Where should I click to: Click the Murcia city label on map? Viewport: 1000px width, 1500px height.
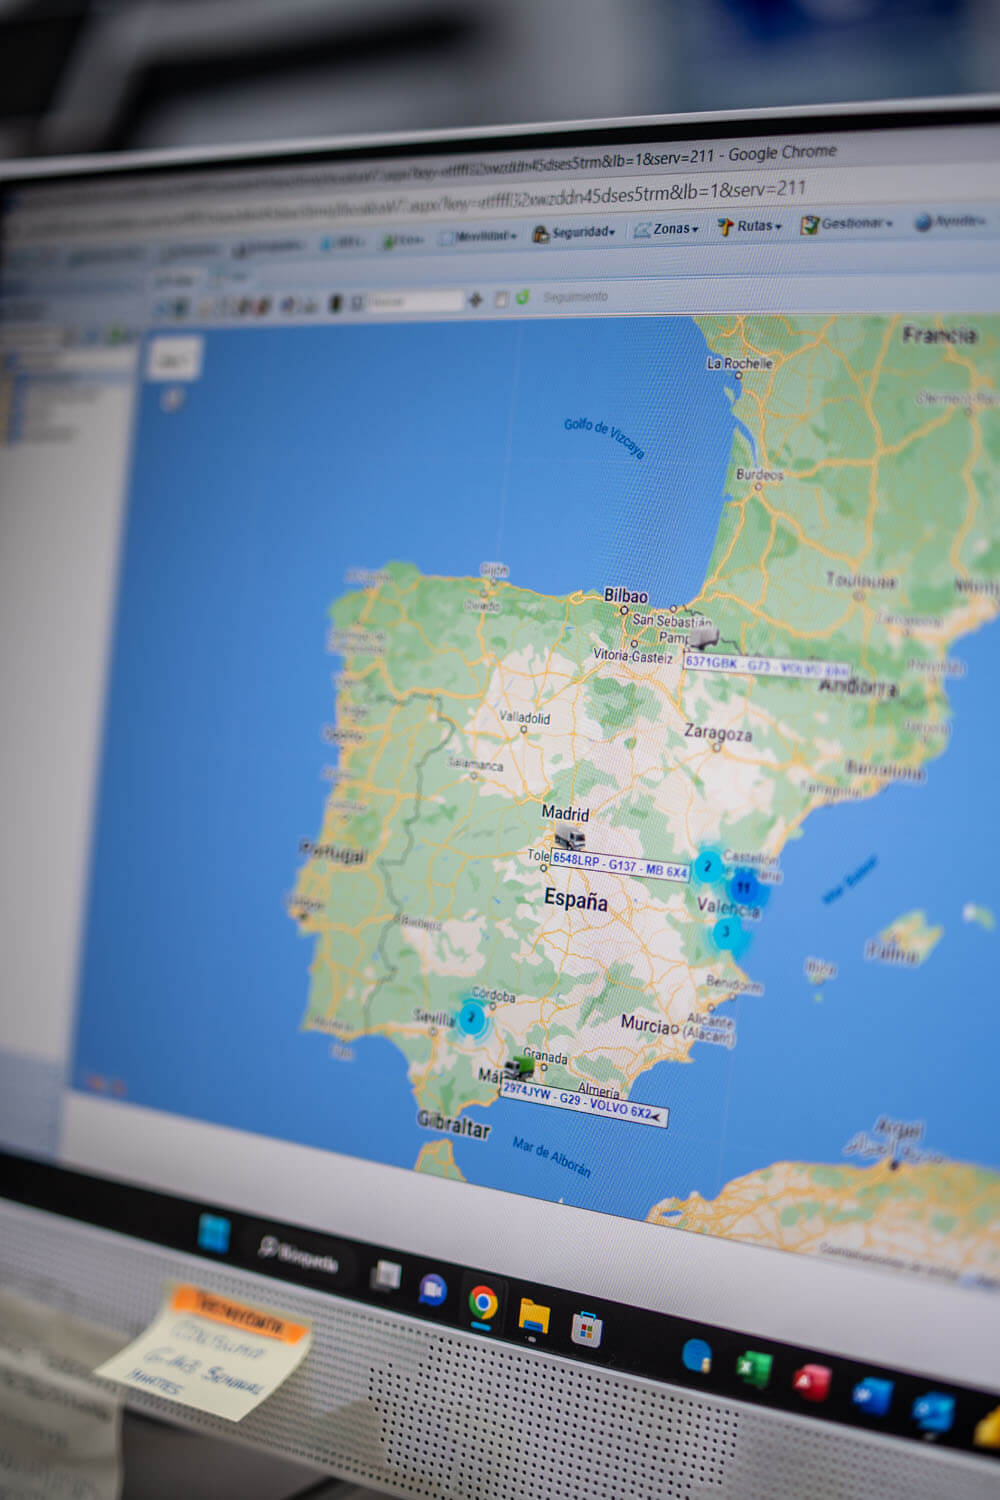pyautogui.click(x=646, y=1024)
